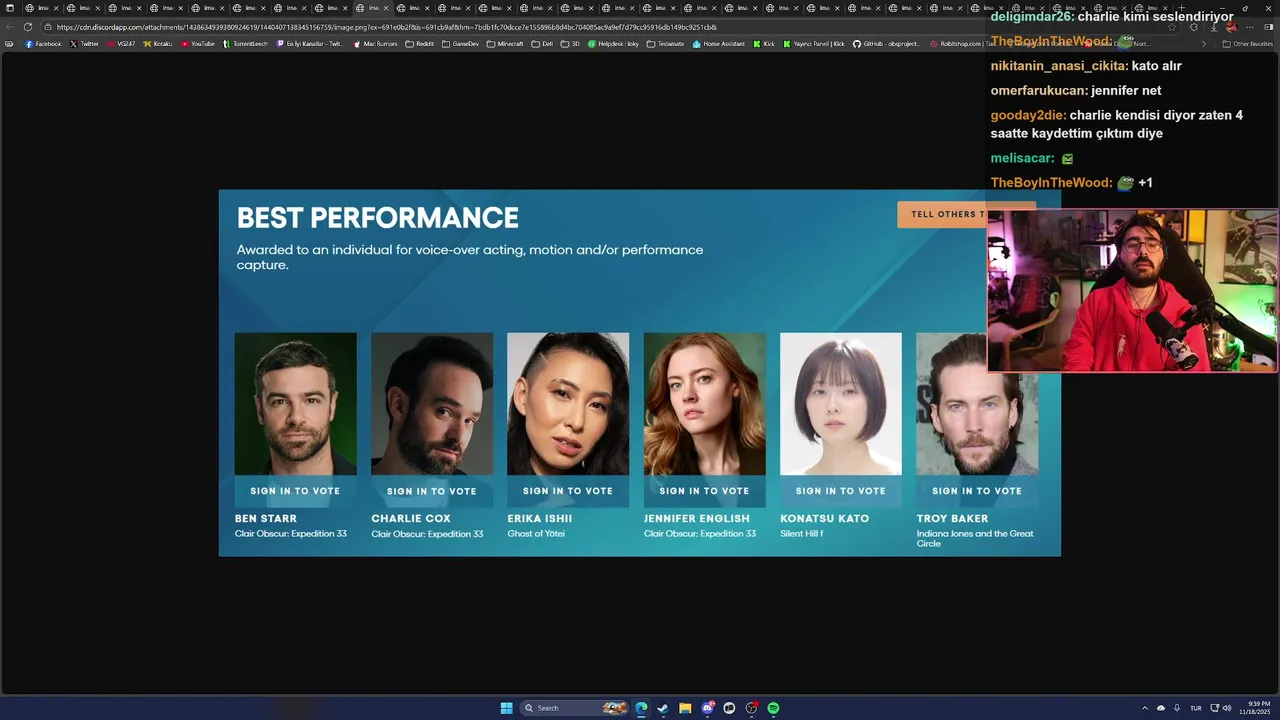The image size is (1280, 720).
Task: Open Discord from the taskbar
Action: (x=707, y=708)
